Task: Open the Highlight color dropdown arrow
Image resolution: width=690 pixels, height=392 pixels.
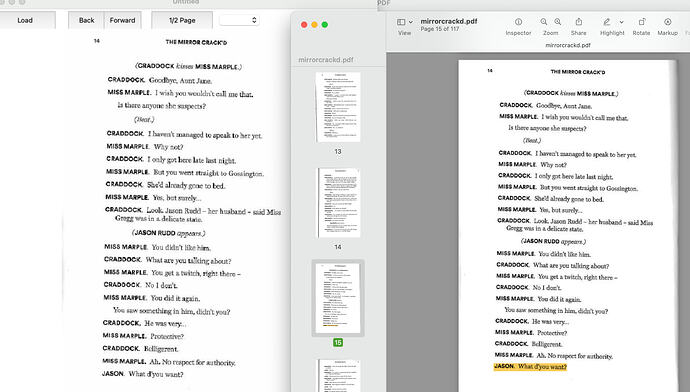Action: [621, 22]
